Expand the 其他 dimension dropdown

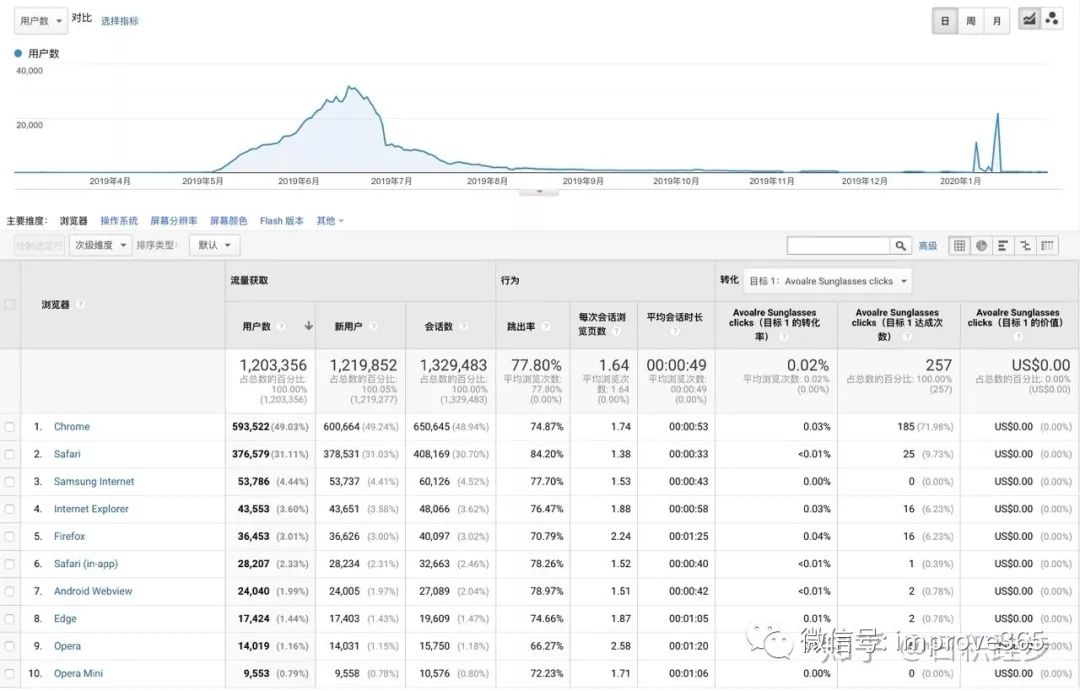coord(330,220)
